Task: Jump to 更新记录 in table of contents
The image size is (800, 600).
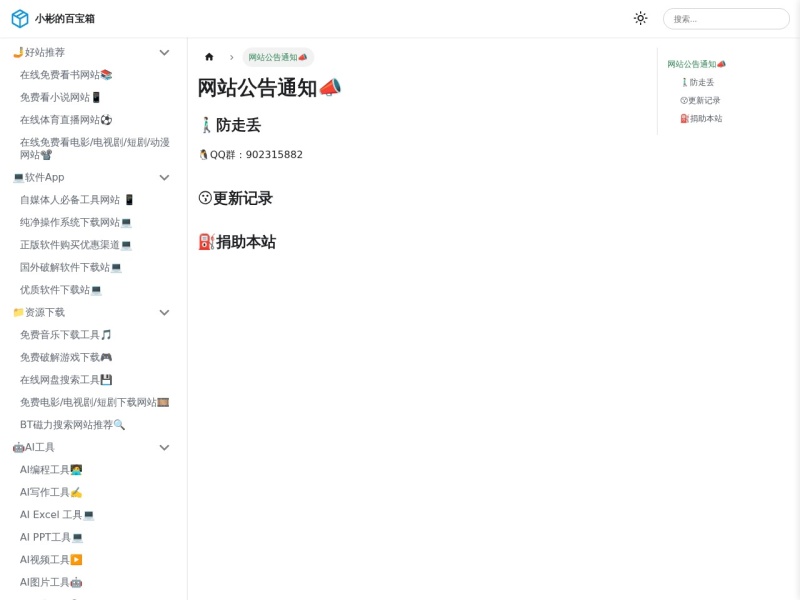Action: click(700, 101)
